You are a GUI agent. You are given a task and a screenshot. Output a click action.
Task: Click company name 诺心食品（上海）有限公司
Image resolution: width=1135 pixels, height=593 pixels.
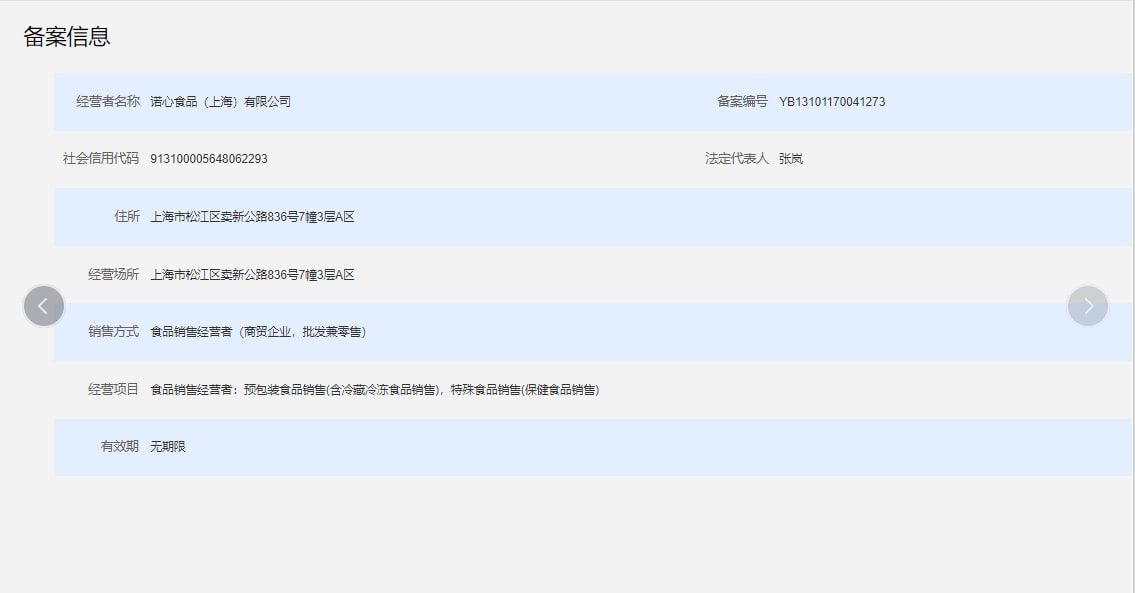pos(220,102)
